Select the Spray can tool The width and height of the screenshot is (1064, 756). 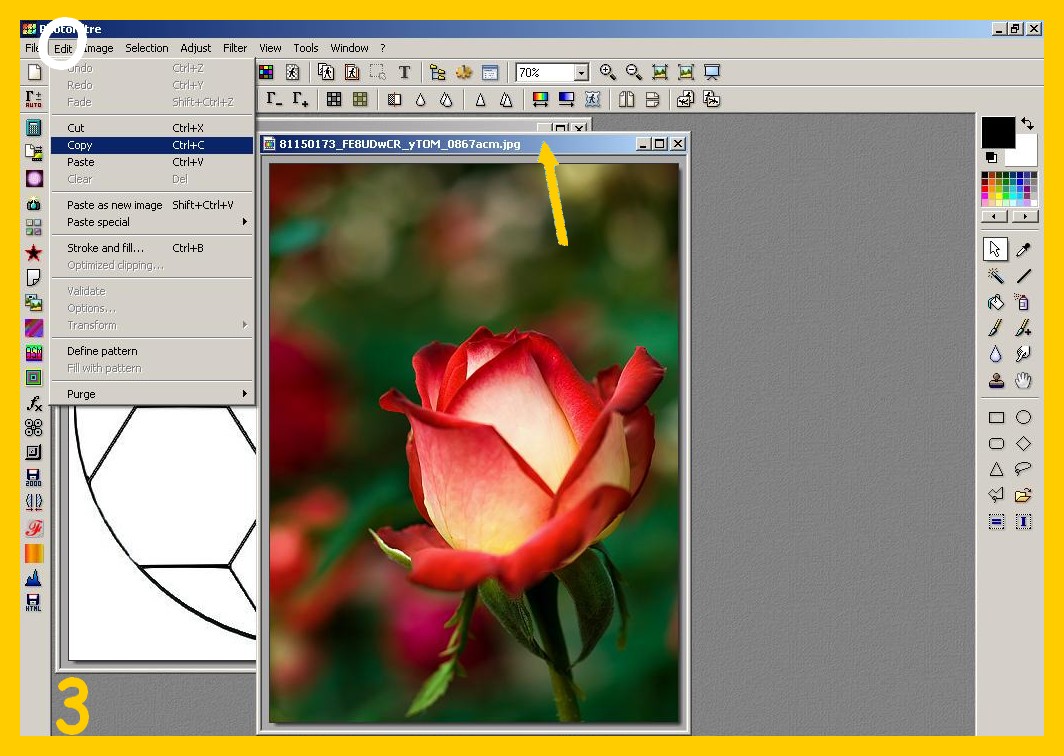click(1023, 302)
